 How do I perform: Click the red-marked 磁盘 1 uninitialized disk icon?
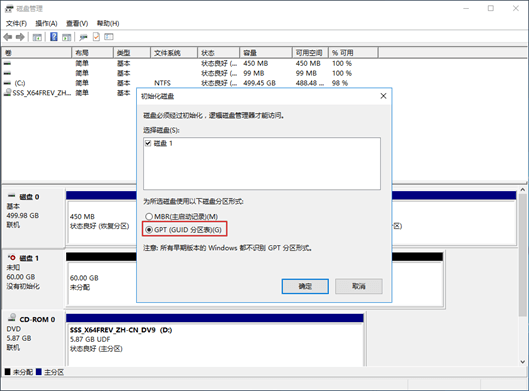point(11,258)
